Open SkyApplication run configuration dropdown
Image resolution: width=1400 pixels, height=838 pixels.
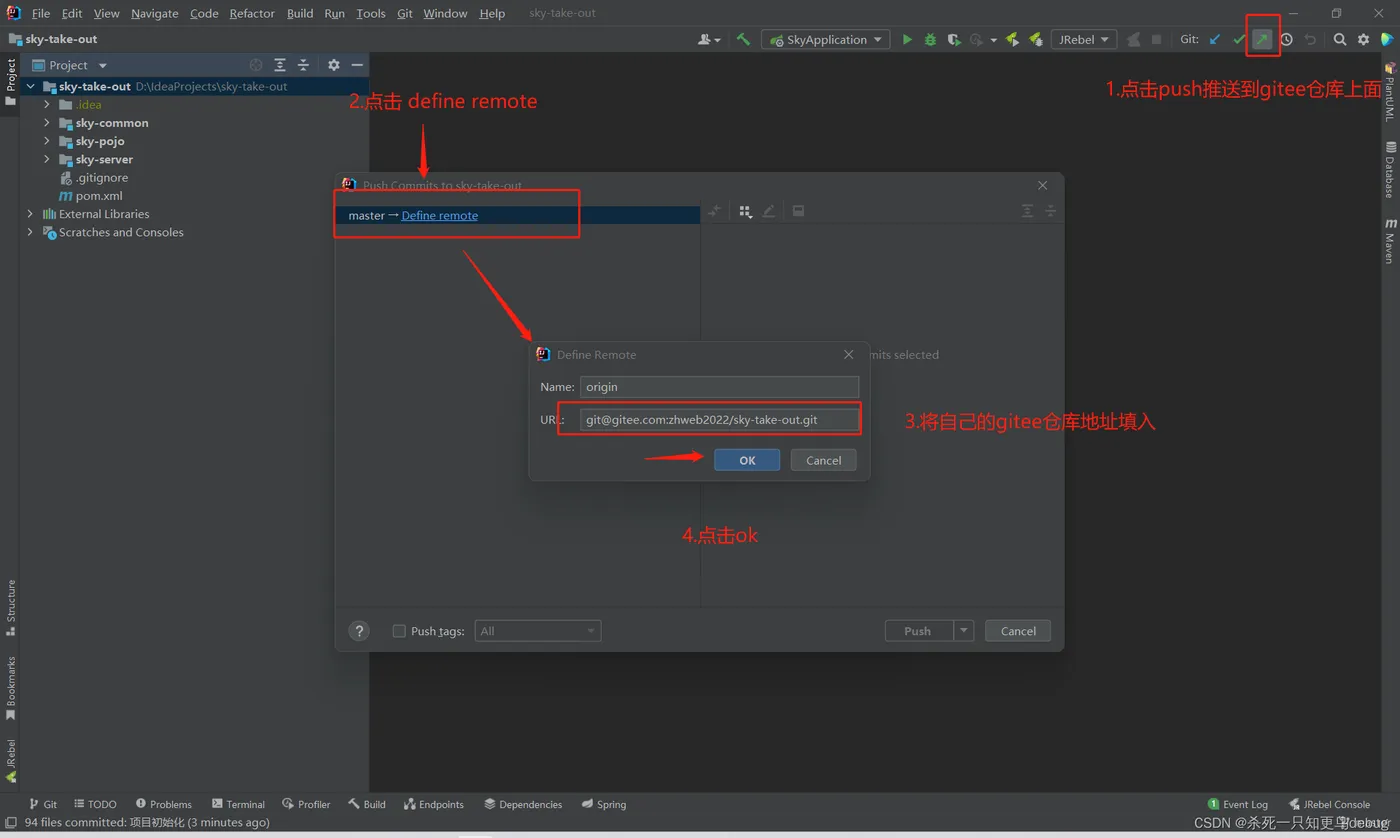coord(826,40)
